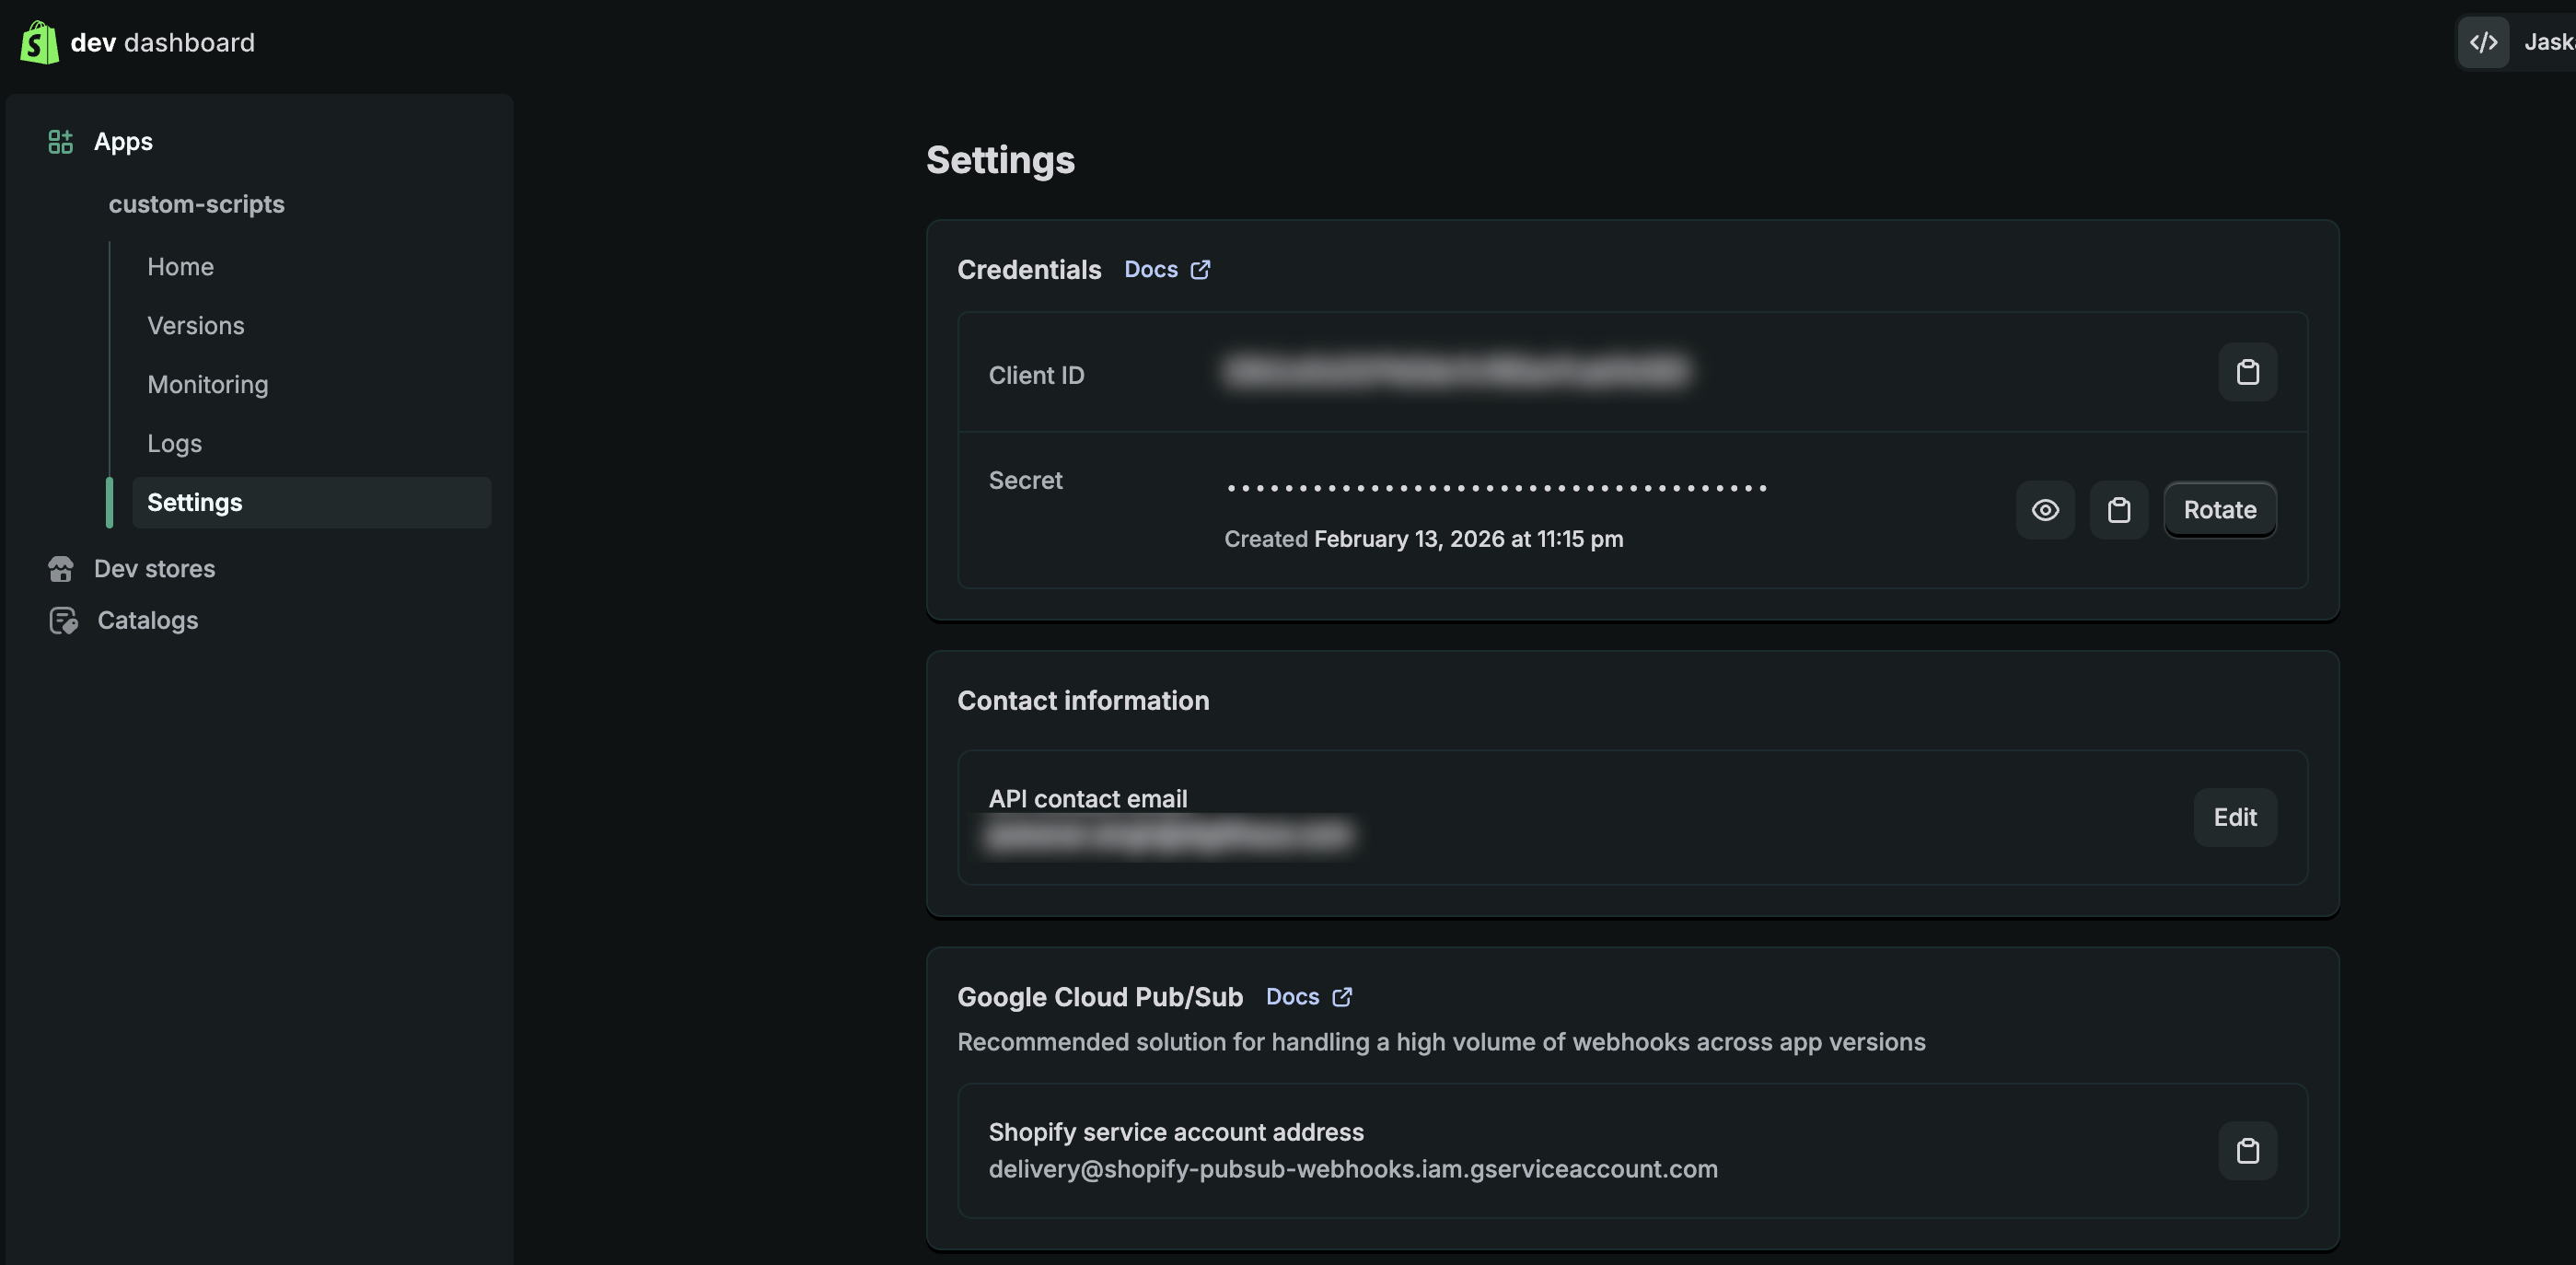Open the Credentials Docs link
2576x1265 pixels.
[1149, 269]
